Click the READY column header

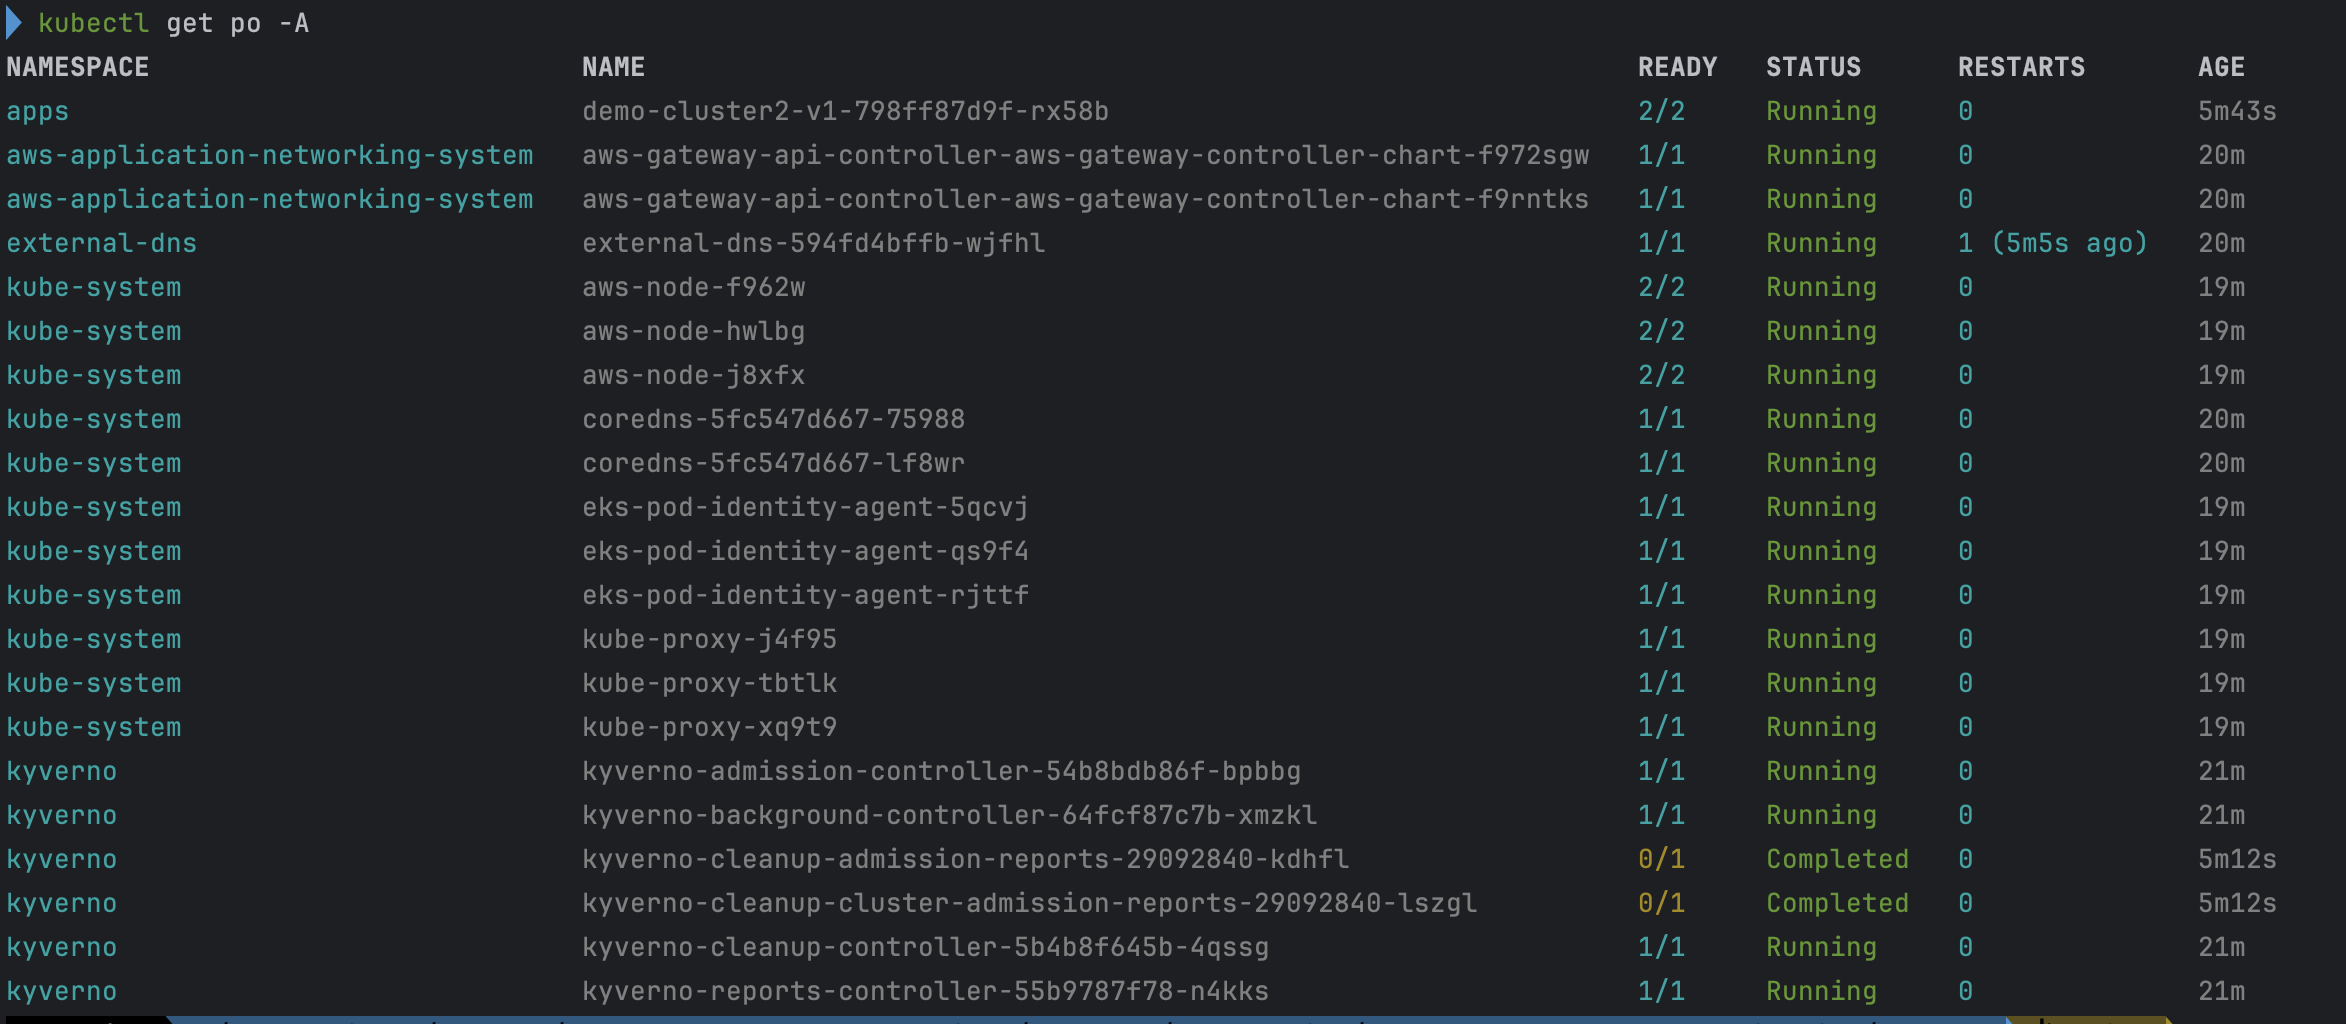(x=1677, y=67)
